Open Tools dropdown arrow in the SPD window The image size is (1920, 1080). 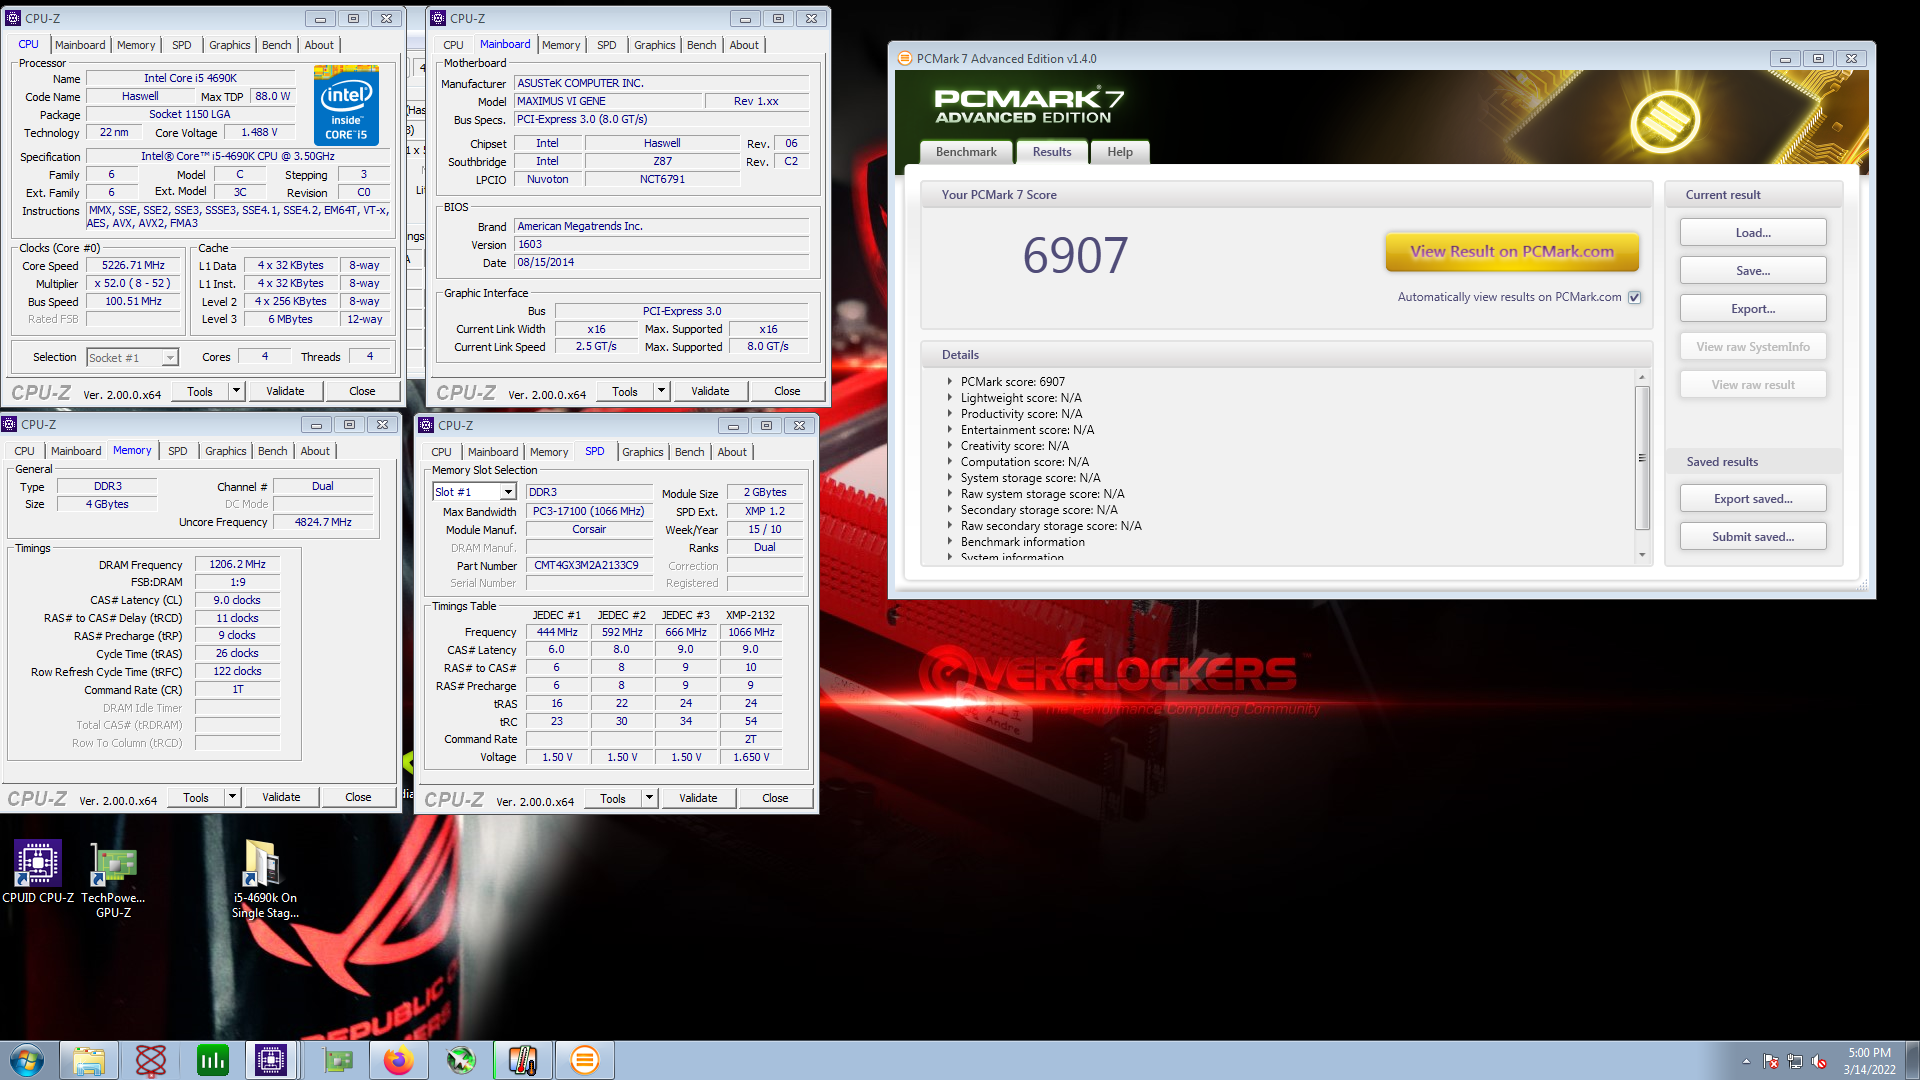point(650,797)
